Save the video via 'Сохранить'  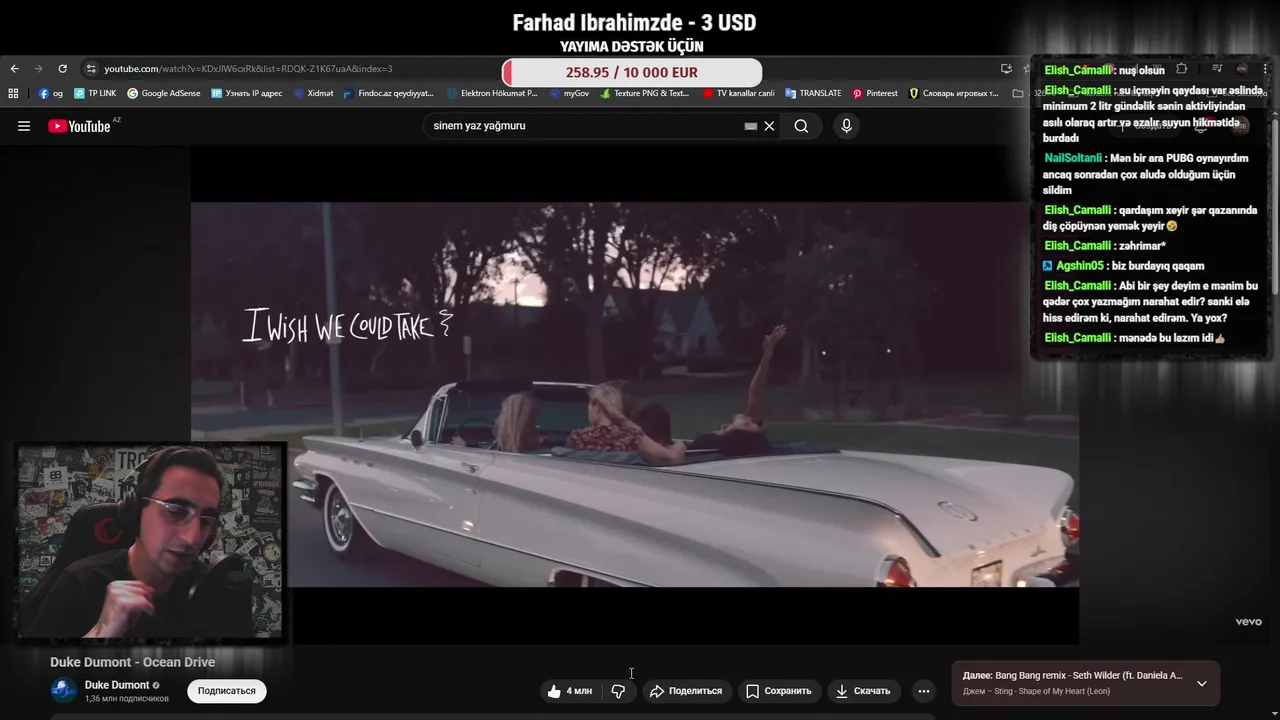coord(779,691)
